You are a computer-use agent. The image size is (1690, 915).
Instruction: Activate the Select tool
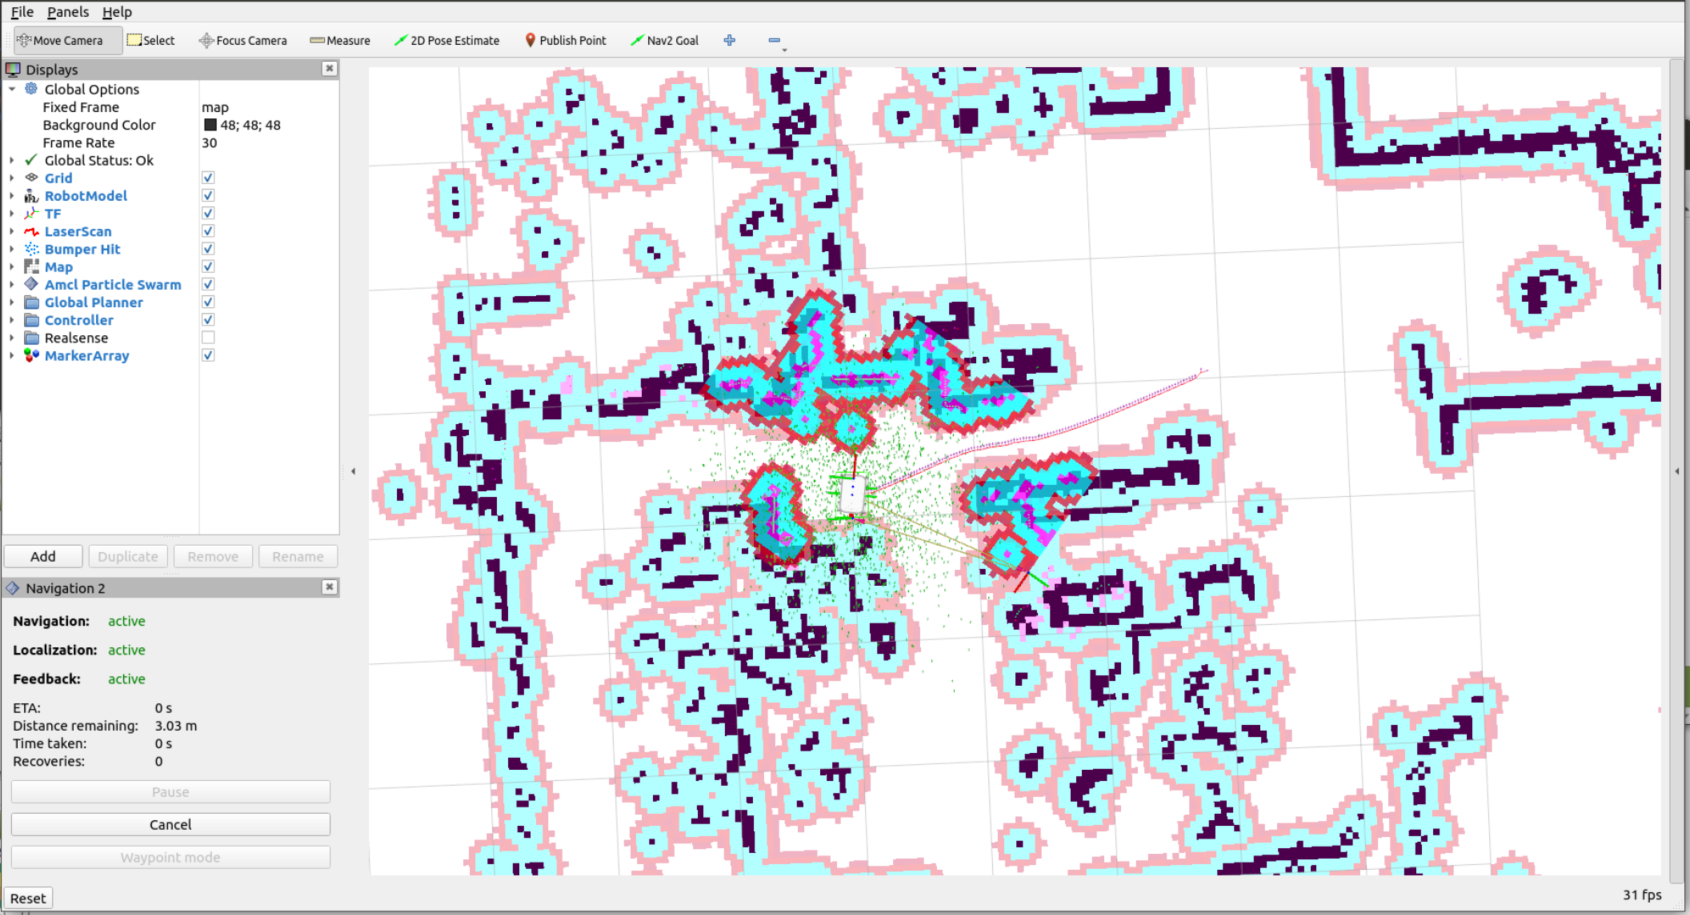tap(150, 40)
